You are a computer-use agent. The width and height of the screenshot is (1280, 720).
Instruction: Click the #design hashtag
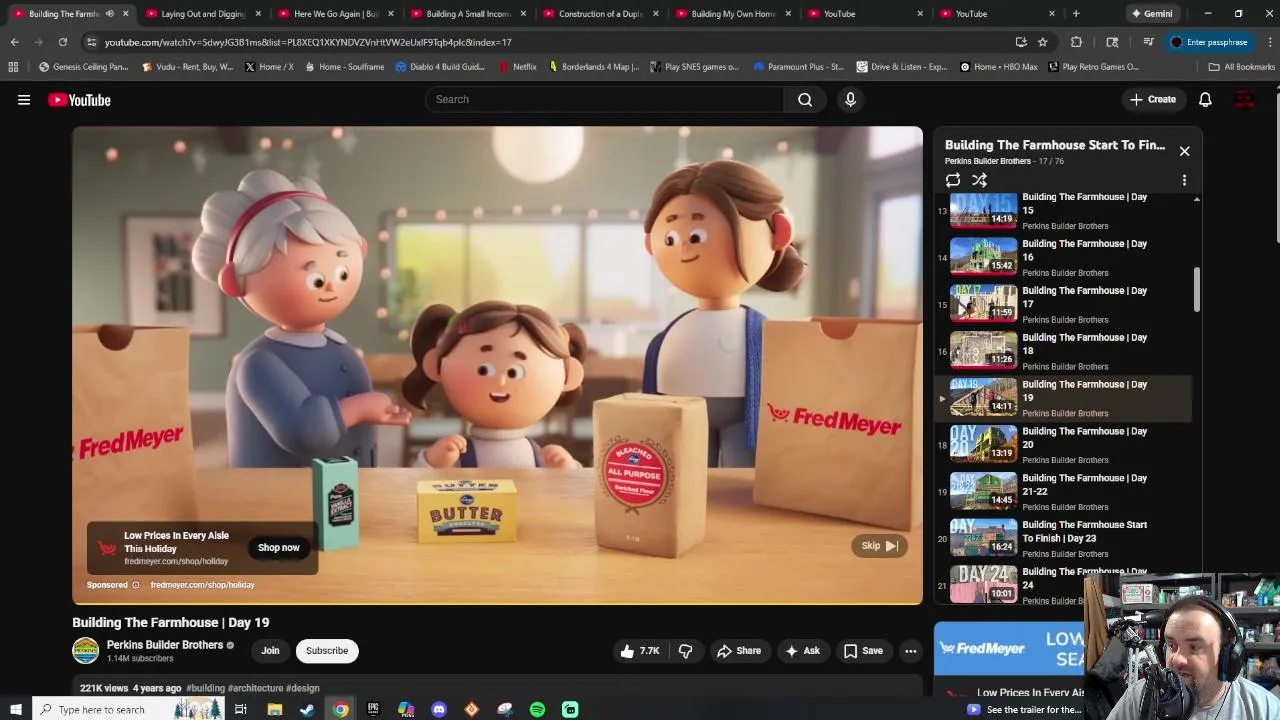click(302, 688)
